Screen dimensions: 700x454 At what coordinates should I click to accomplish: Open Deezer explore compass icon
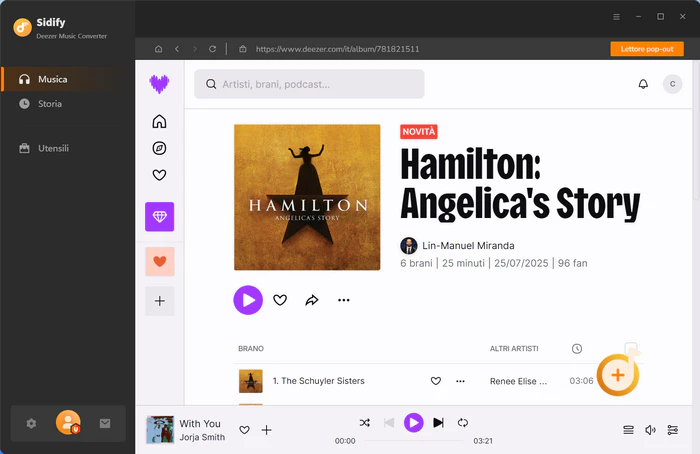[x=159, y=148]
